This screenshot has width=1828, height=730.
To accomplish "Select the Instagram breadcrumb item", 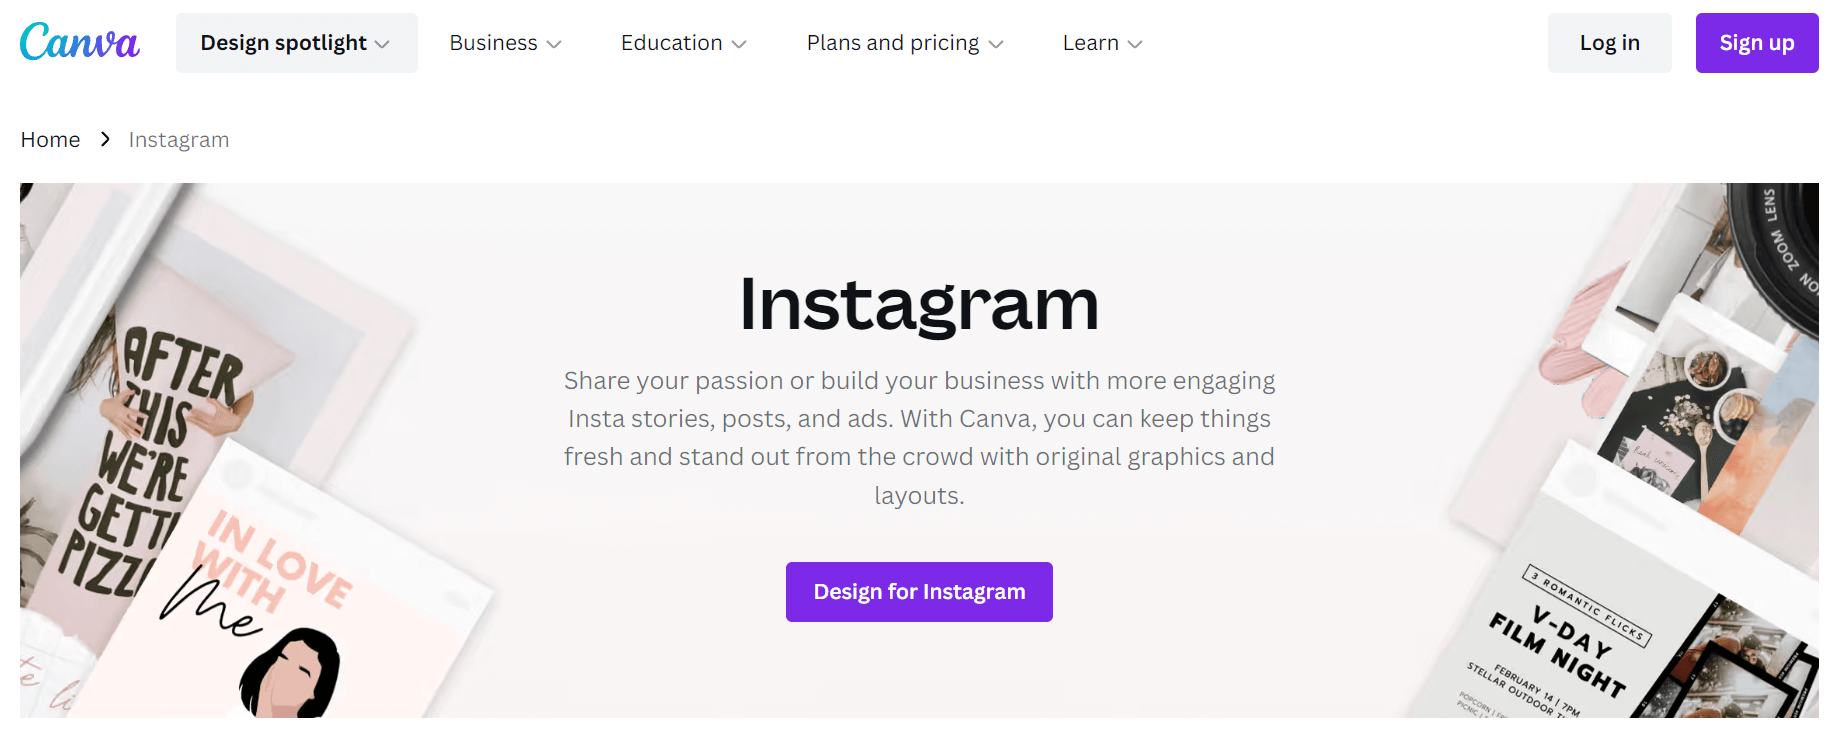I will (x=179, y=140).
